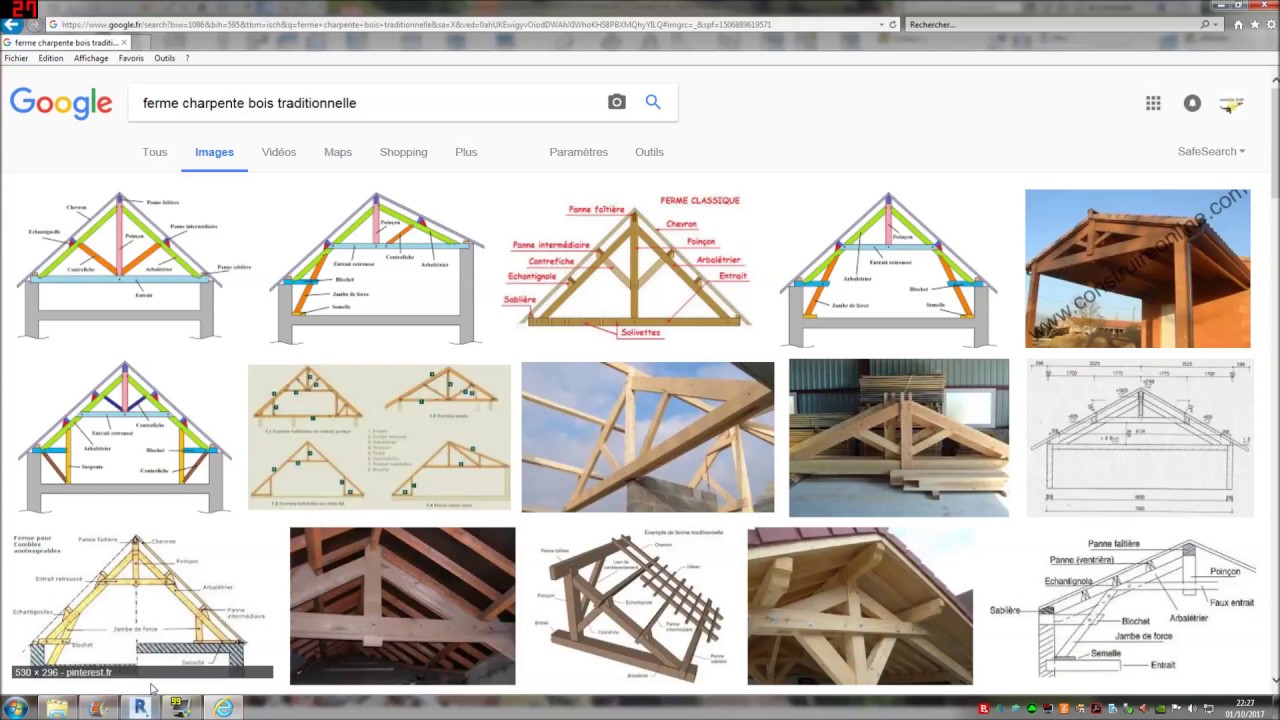The width and height of the screenshot is (1280, 720).
Task: Open the 3D 'Exemple de ferme traditionnelle' image
Action: (x=631, y=606)
